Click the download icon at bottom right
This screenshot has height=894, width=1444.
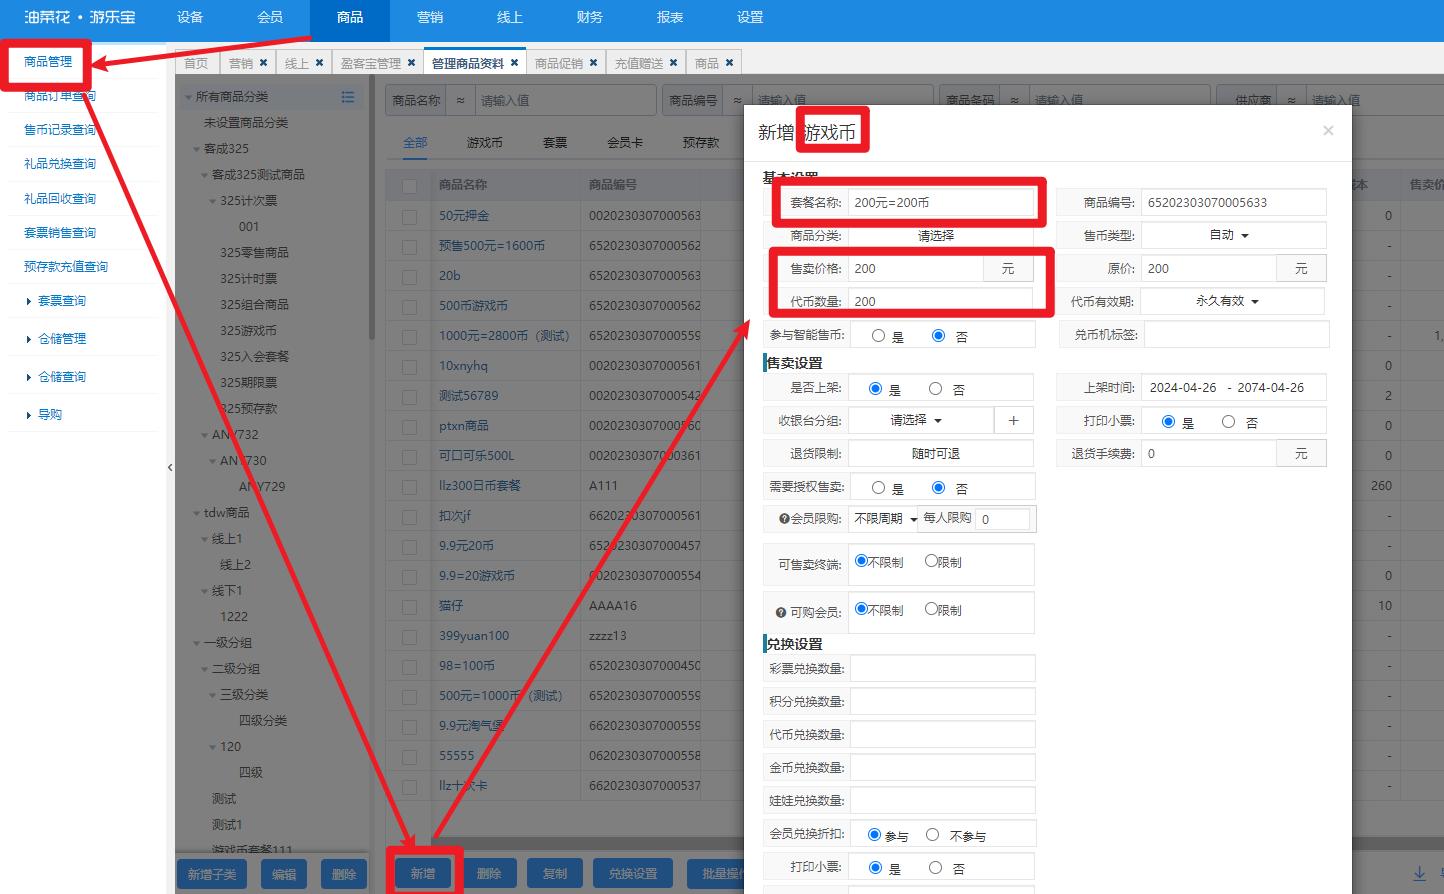coord(1419,873)
